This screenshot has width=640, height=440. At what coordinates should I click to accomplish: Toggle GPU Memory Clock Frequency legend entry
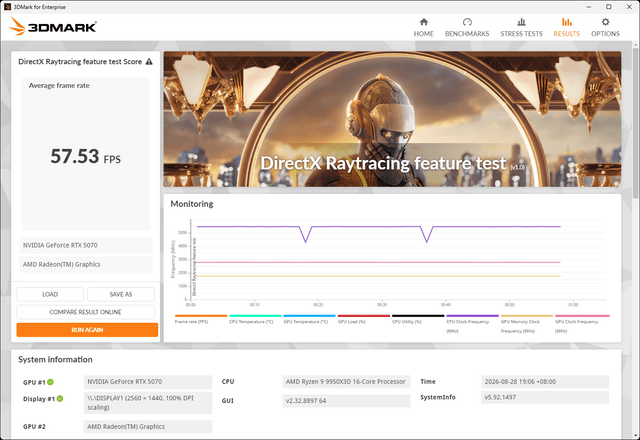[527, 324]
